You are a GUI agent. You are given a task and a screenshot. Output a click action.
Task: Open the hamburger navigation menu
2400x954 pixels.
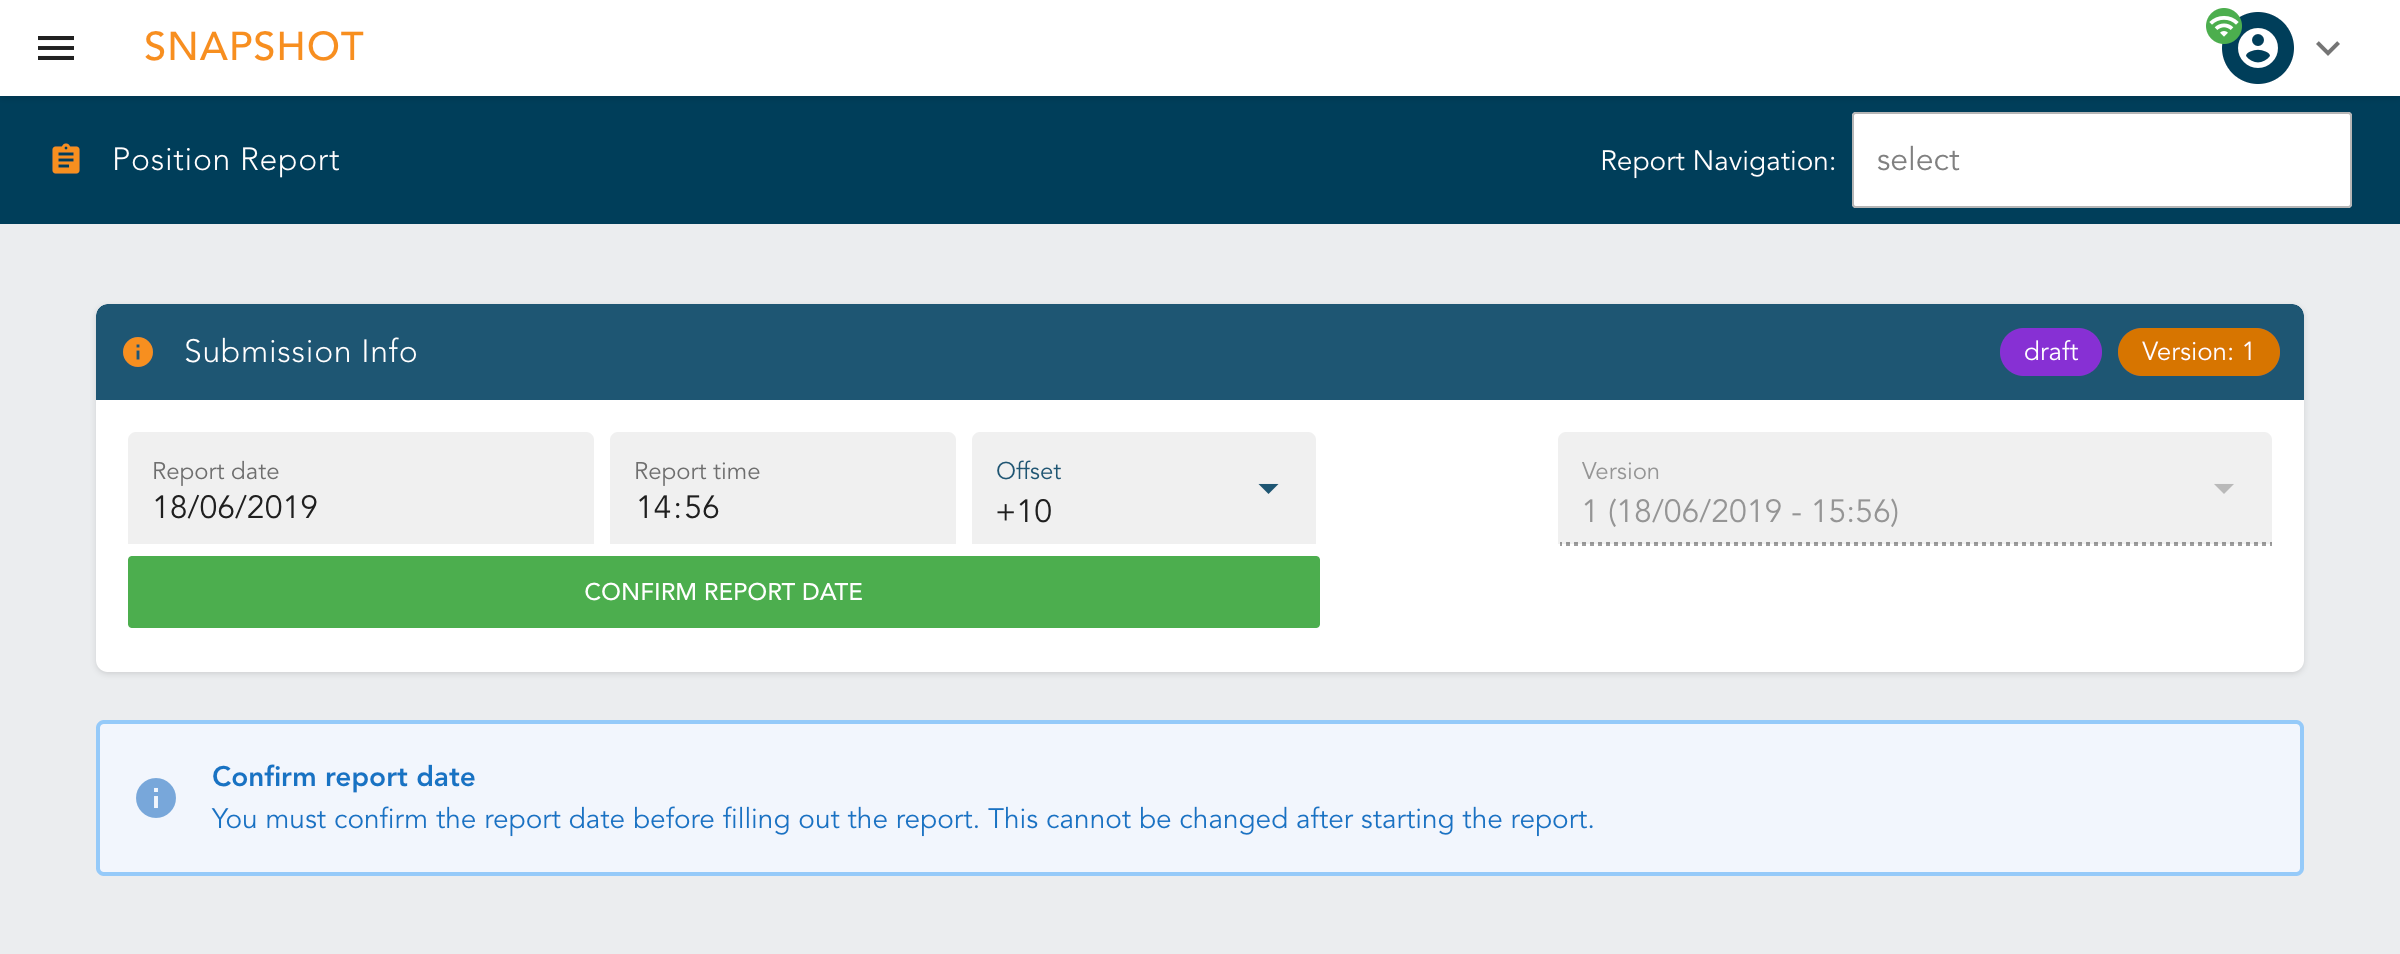click(x=56, y=48)
